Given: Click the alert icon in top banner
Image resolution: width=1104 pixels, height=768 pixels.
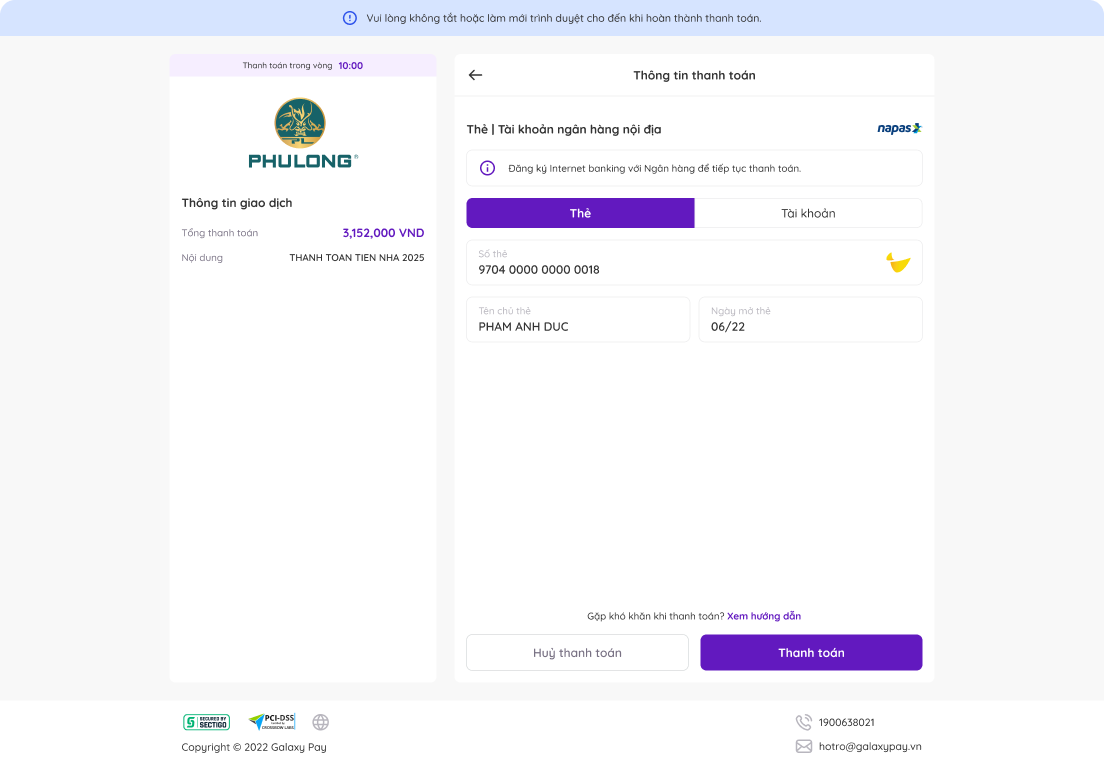Looking at the screenshot, I should 349,18.
